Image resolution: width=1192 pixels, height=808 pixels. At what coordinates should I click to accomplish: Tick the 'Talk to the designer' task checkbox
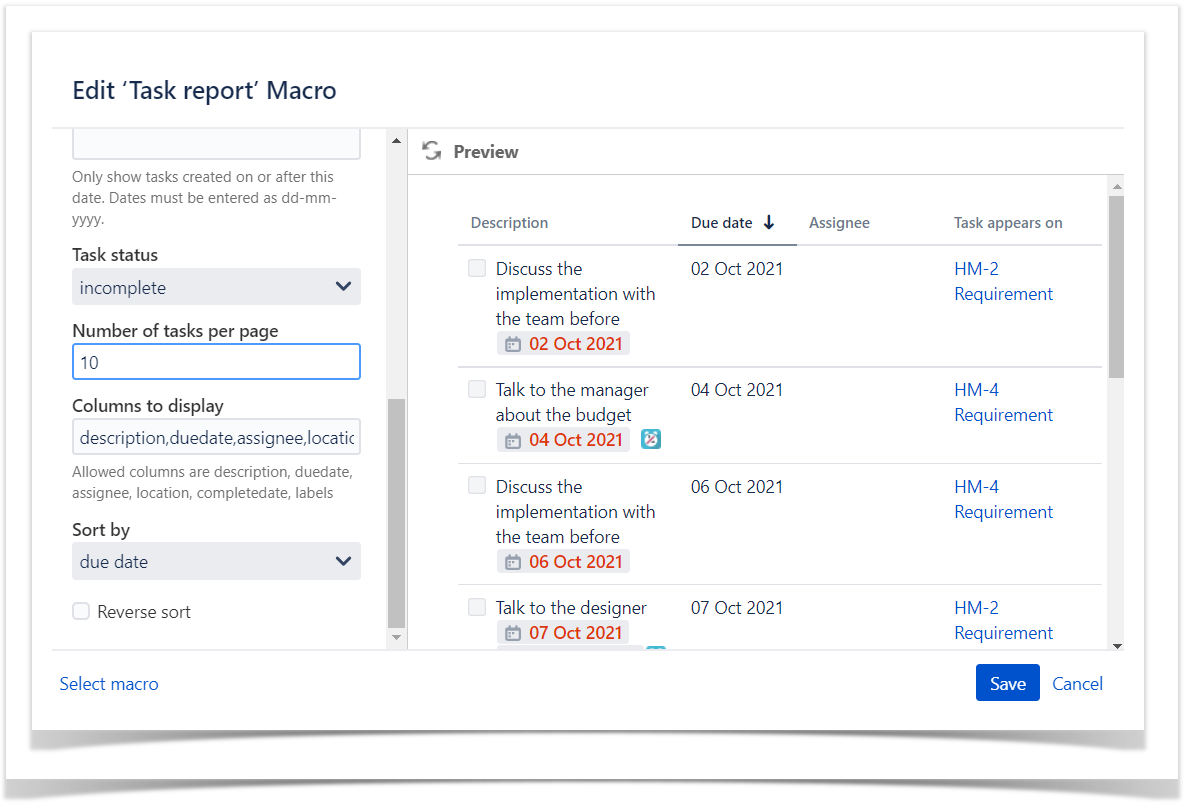(x=477, y=607)
